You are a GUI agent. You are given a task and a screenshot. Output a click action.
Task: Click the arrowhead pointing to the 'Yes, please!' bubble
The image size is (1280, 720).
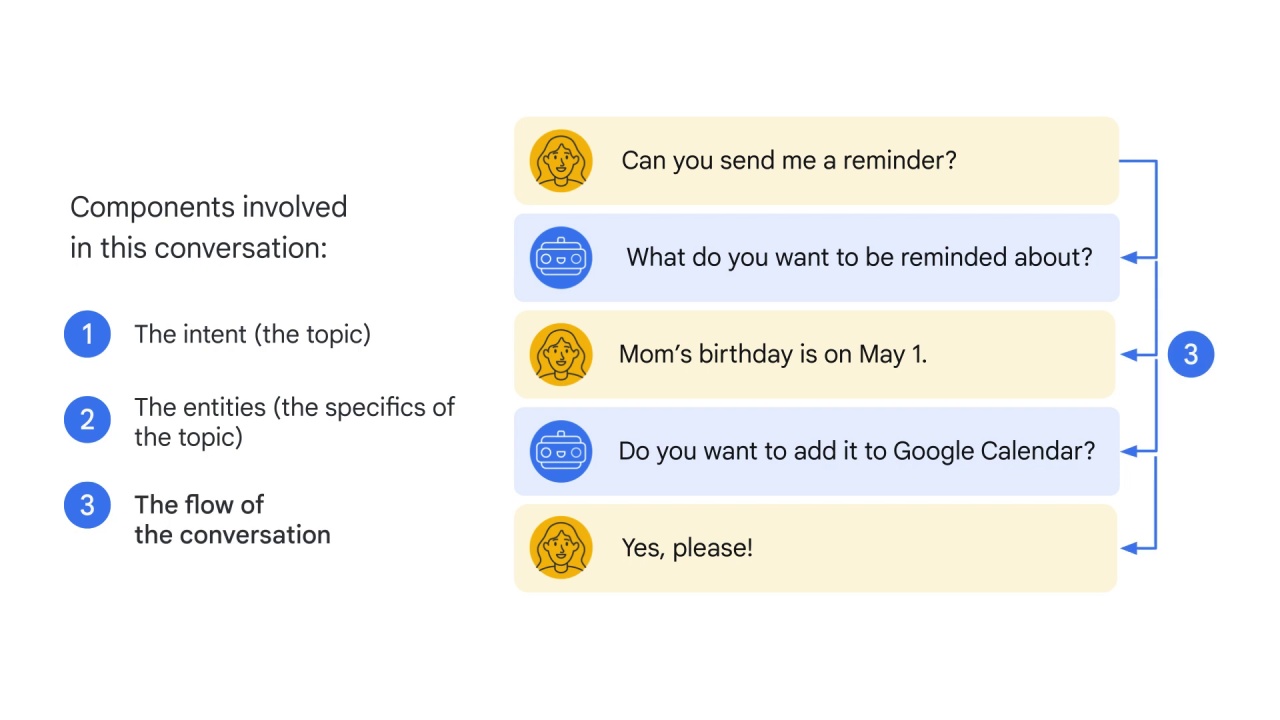coord(1130,548)
